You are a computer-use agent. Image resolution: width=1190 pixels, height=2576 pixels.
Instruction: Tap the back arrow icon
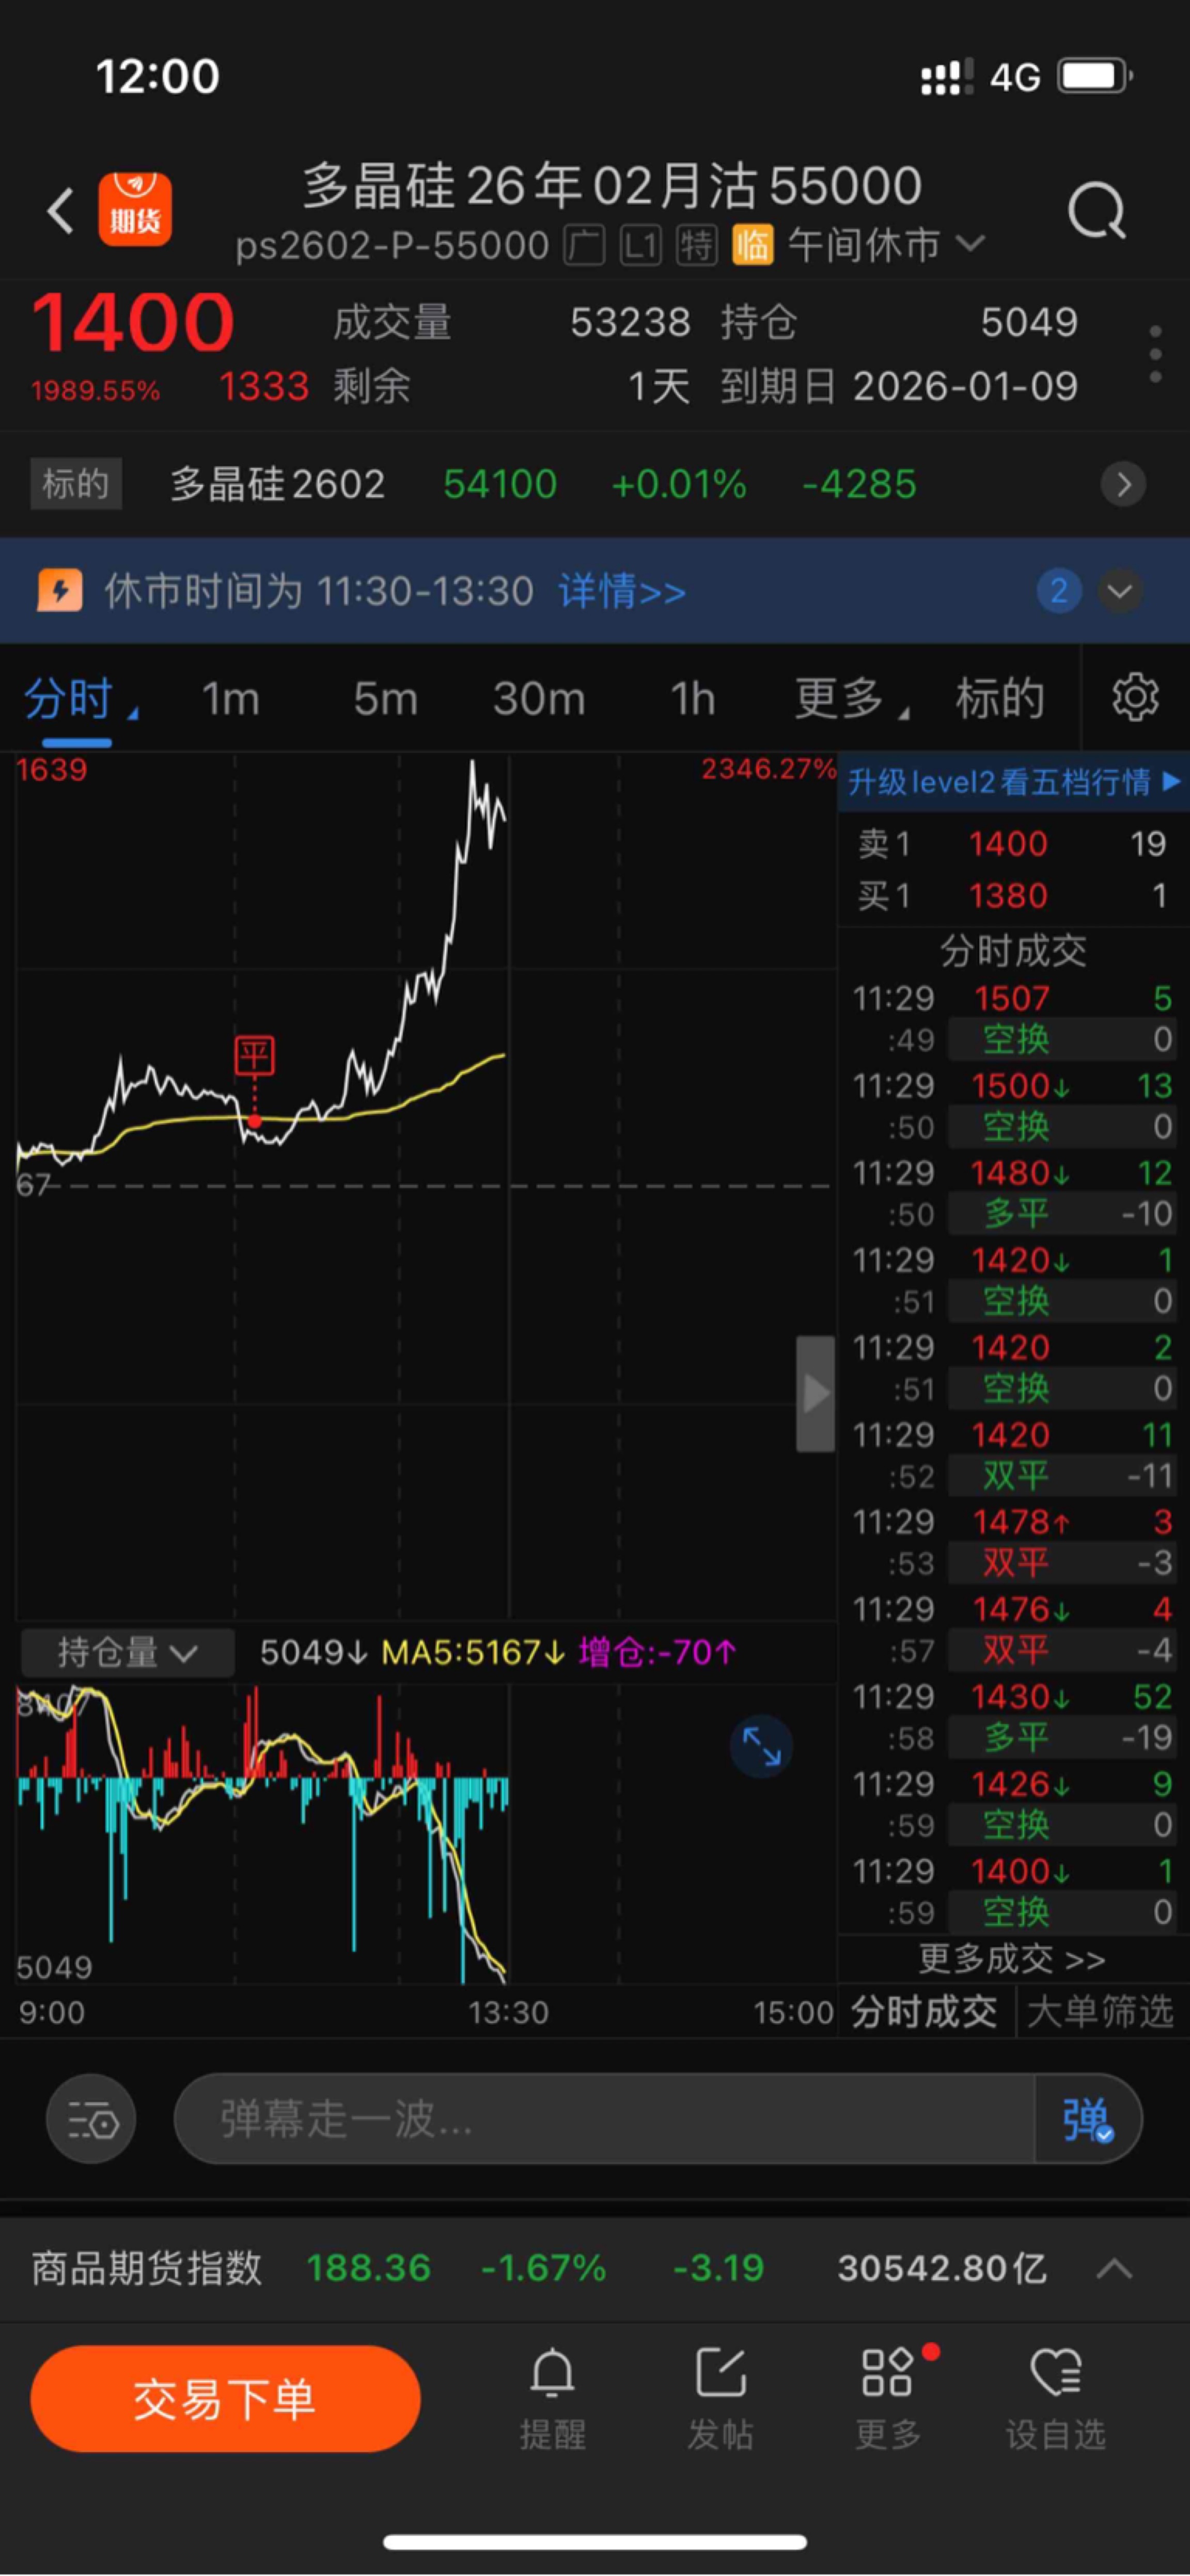point(61,211)
